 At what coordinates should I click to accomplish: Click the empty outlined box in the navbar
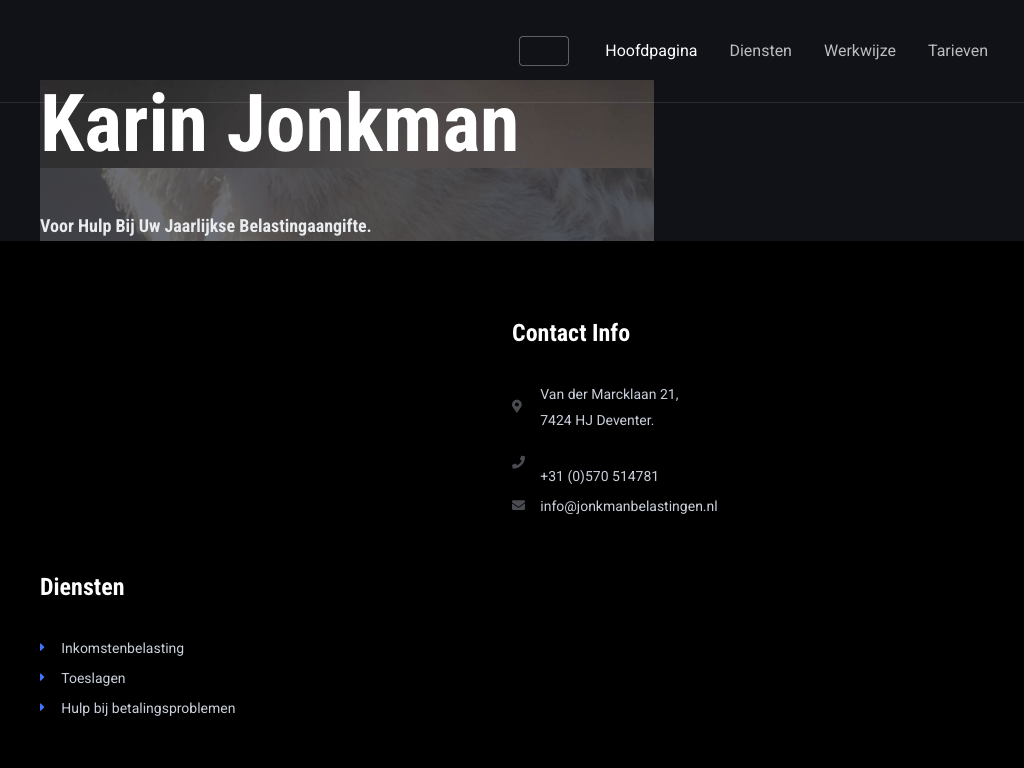click(x=544, y=51)
